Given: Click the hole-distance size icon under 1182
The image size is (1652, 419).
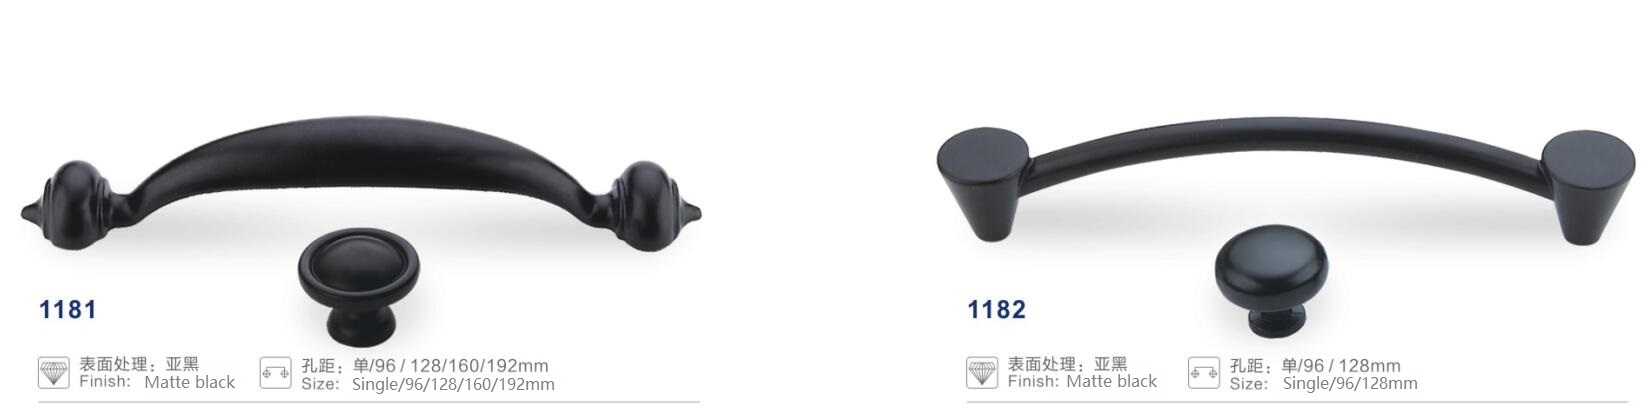Looking at the screenshot, I should 1204,373.
